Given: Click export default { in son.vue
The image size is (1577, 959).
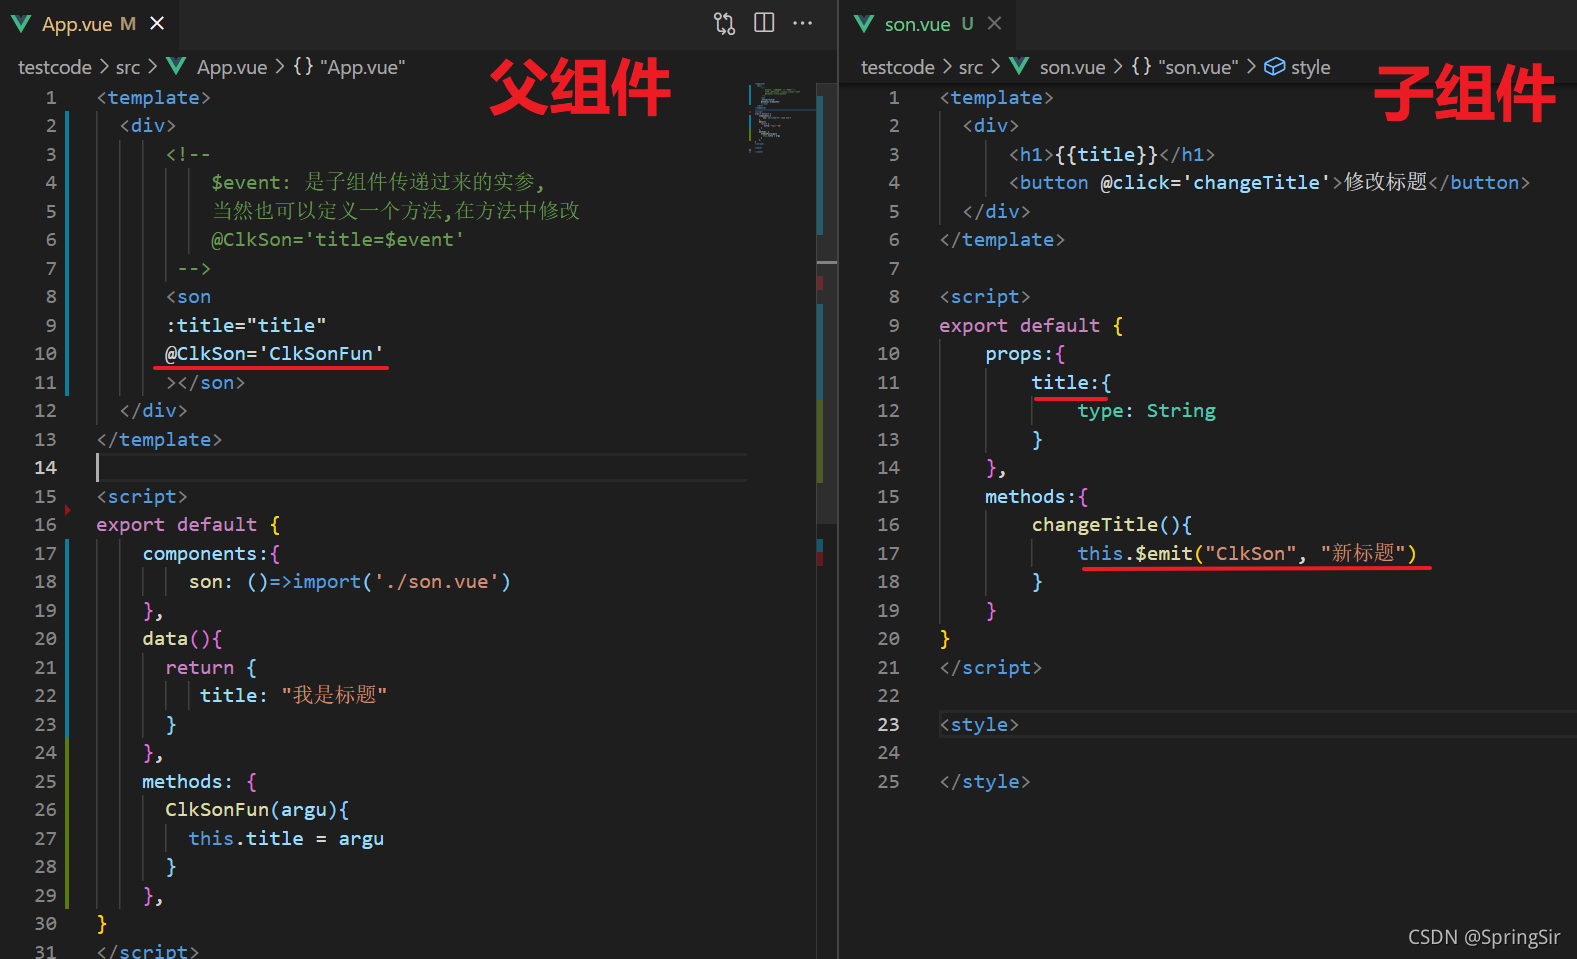Looking at the screenshot, I should (x=1031, y=325).
